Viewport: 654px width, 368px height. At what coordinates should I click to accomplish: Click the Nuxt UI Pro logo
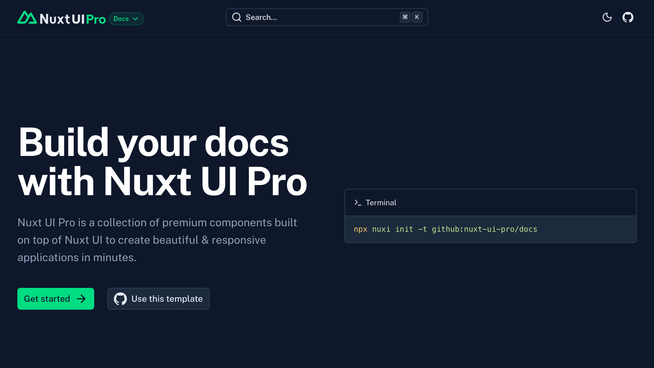61,18
